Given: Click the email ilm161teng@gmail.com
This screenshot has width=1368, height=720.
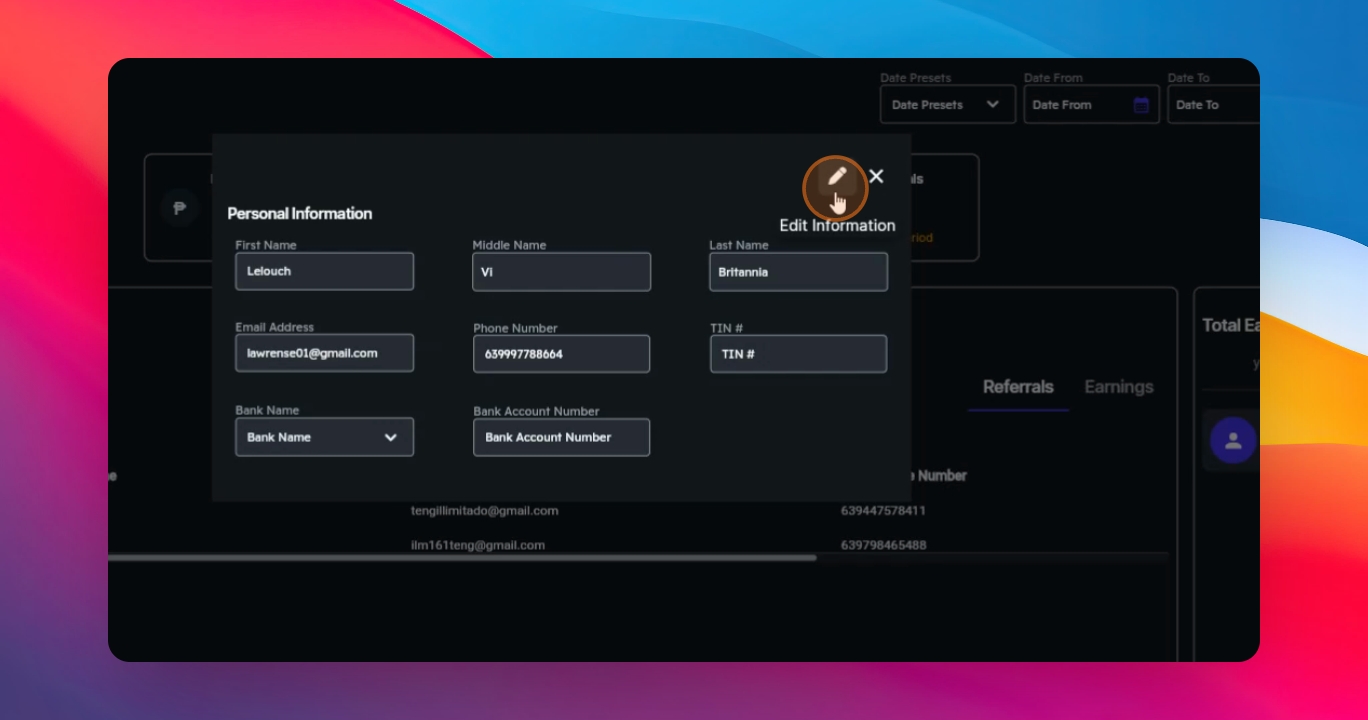Looking at the screenshot, I should click(477, 545).
